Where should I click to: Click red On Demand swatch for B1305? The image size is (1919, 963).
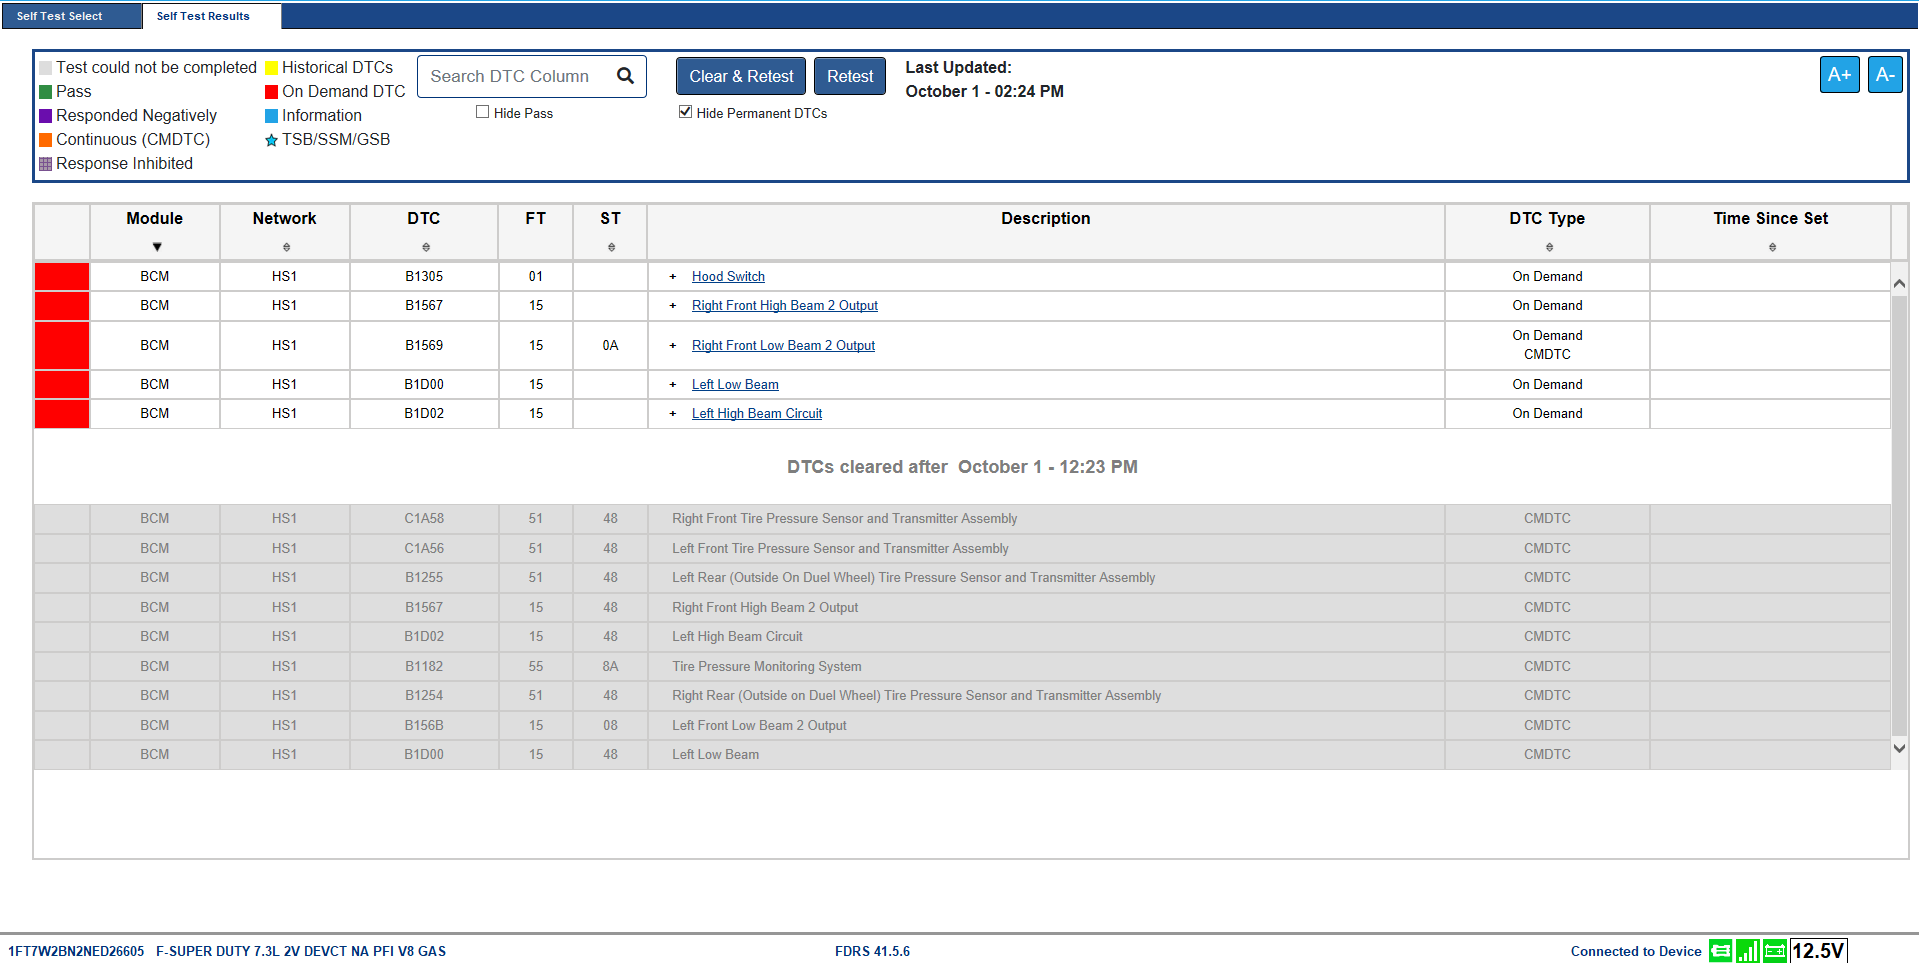[62, 277]
